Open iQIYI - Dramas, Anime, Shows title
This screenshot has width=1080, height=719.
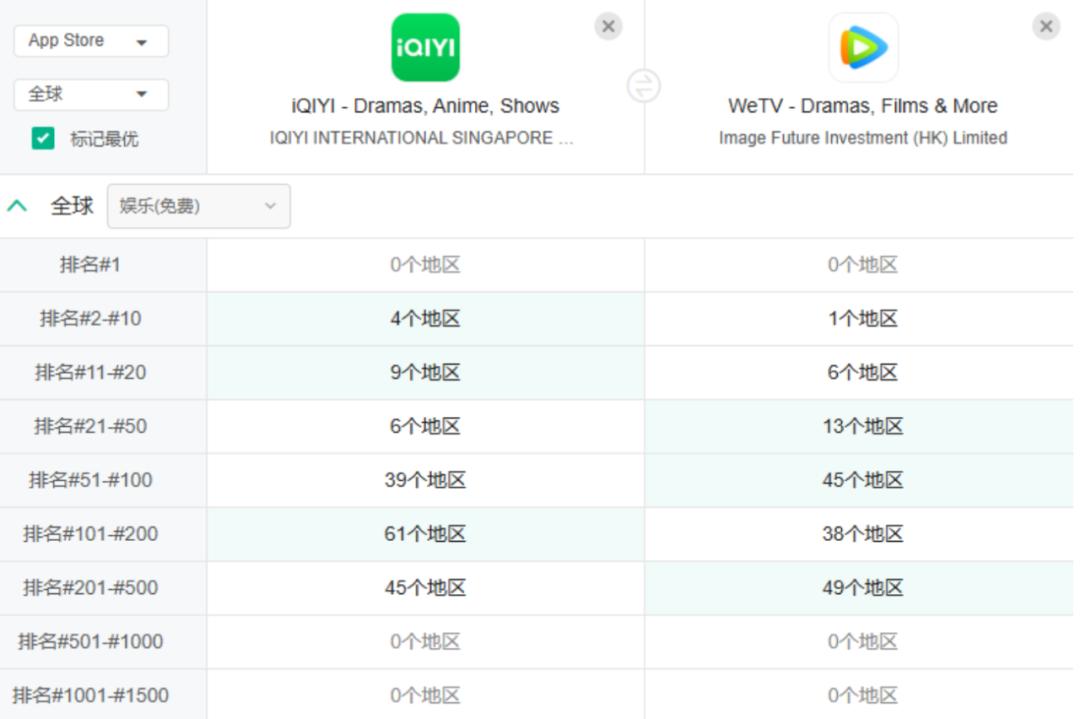point(425,106)
